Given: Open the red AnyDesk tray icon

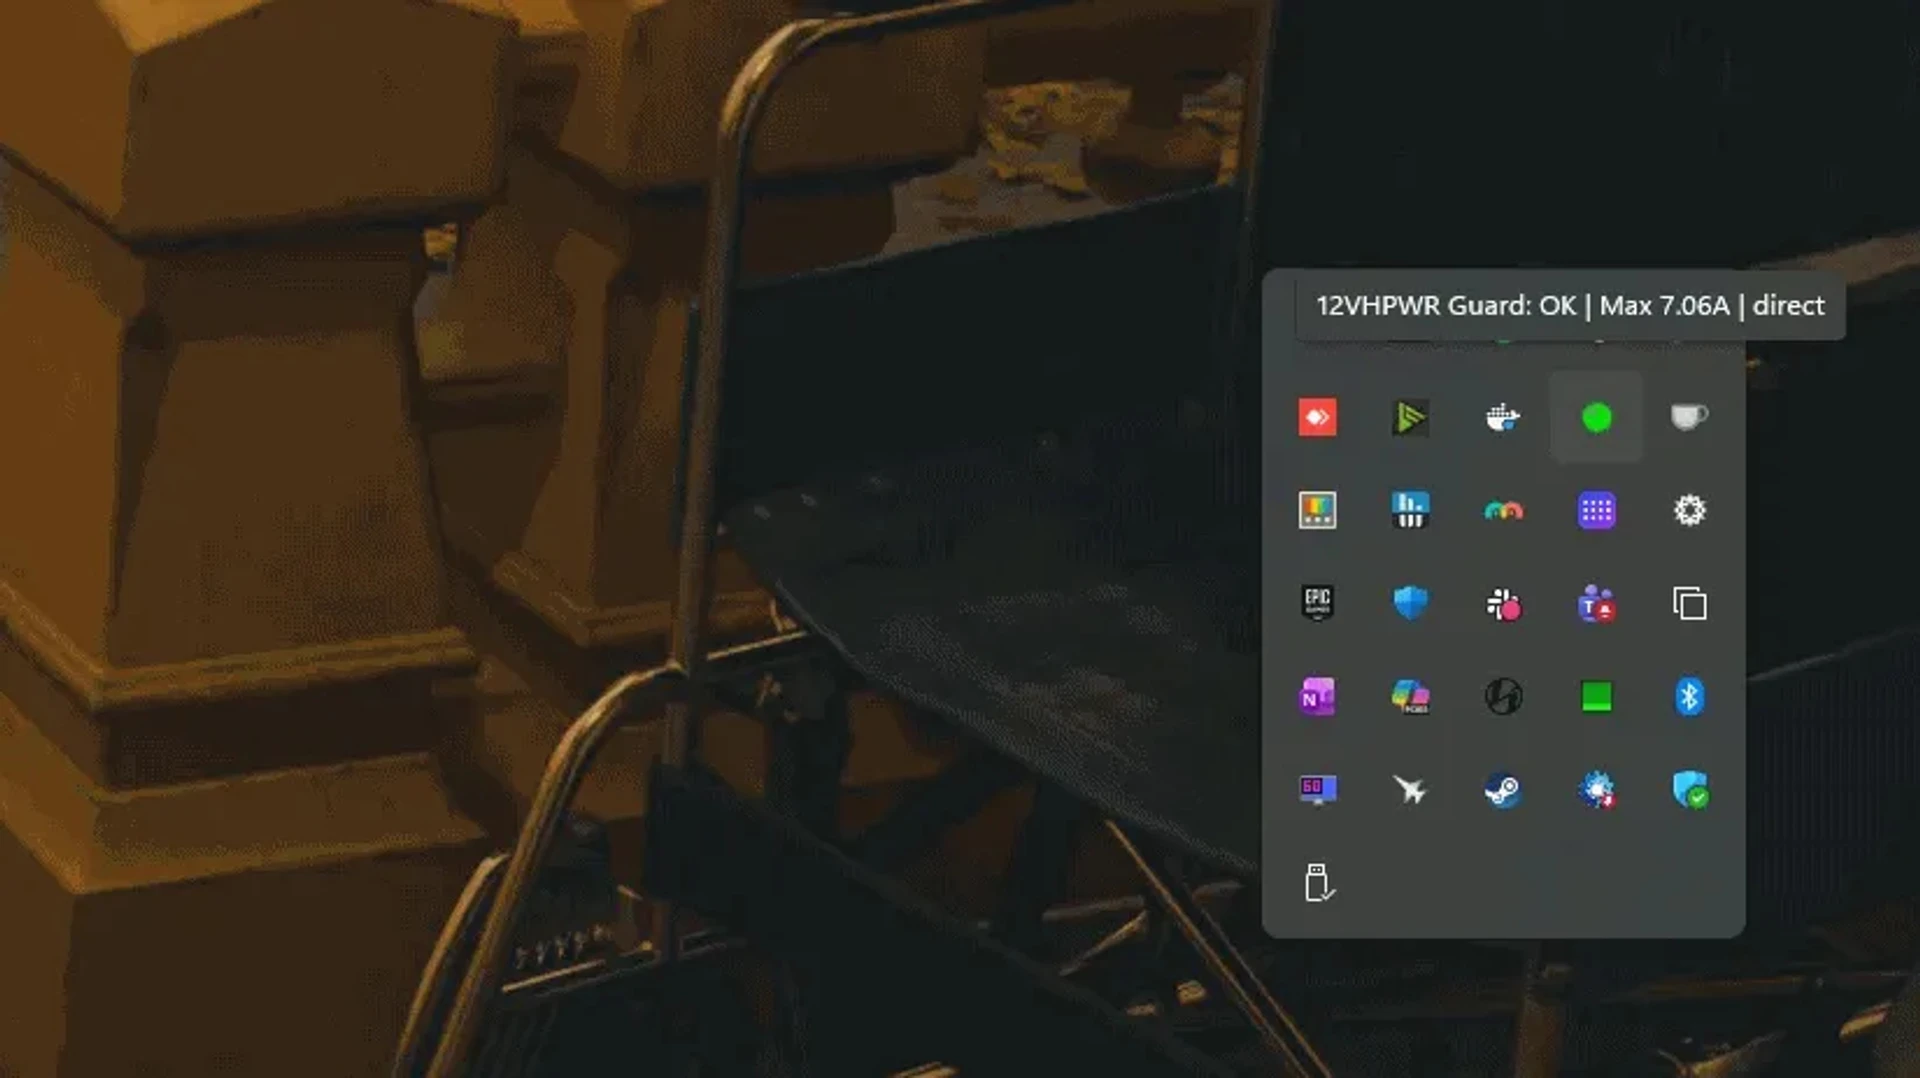Looking at the screenshot, I should 1317,417.
